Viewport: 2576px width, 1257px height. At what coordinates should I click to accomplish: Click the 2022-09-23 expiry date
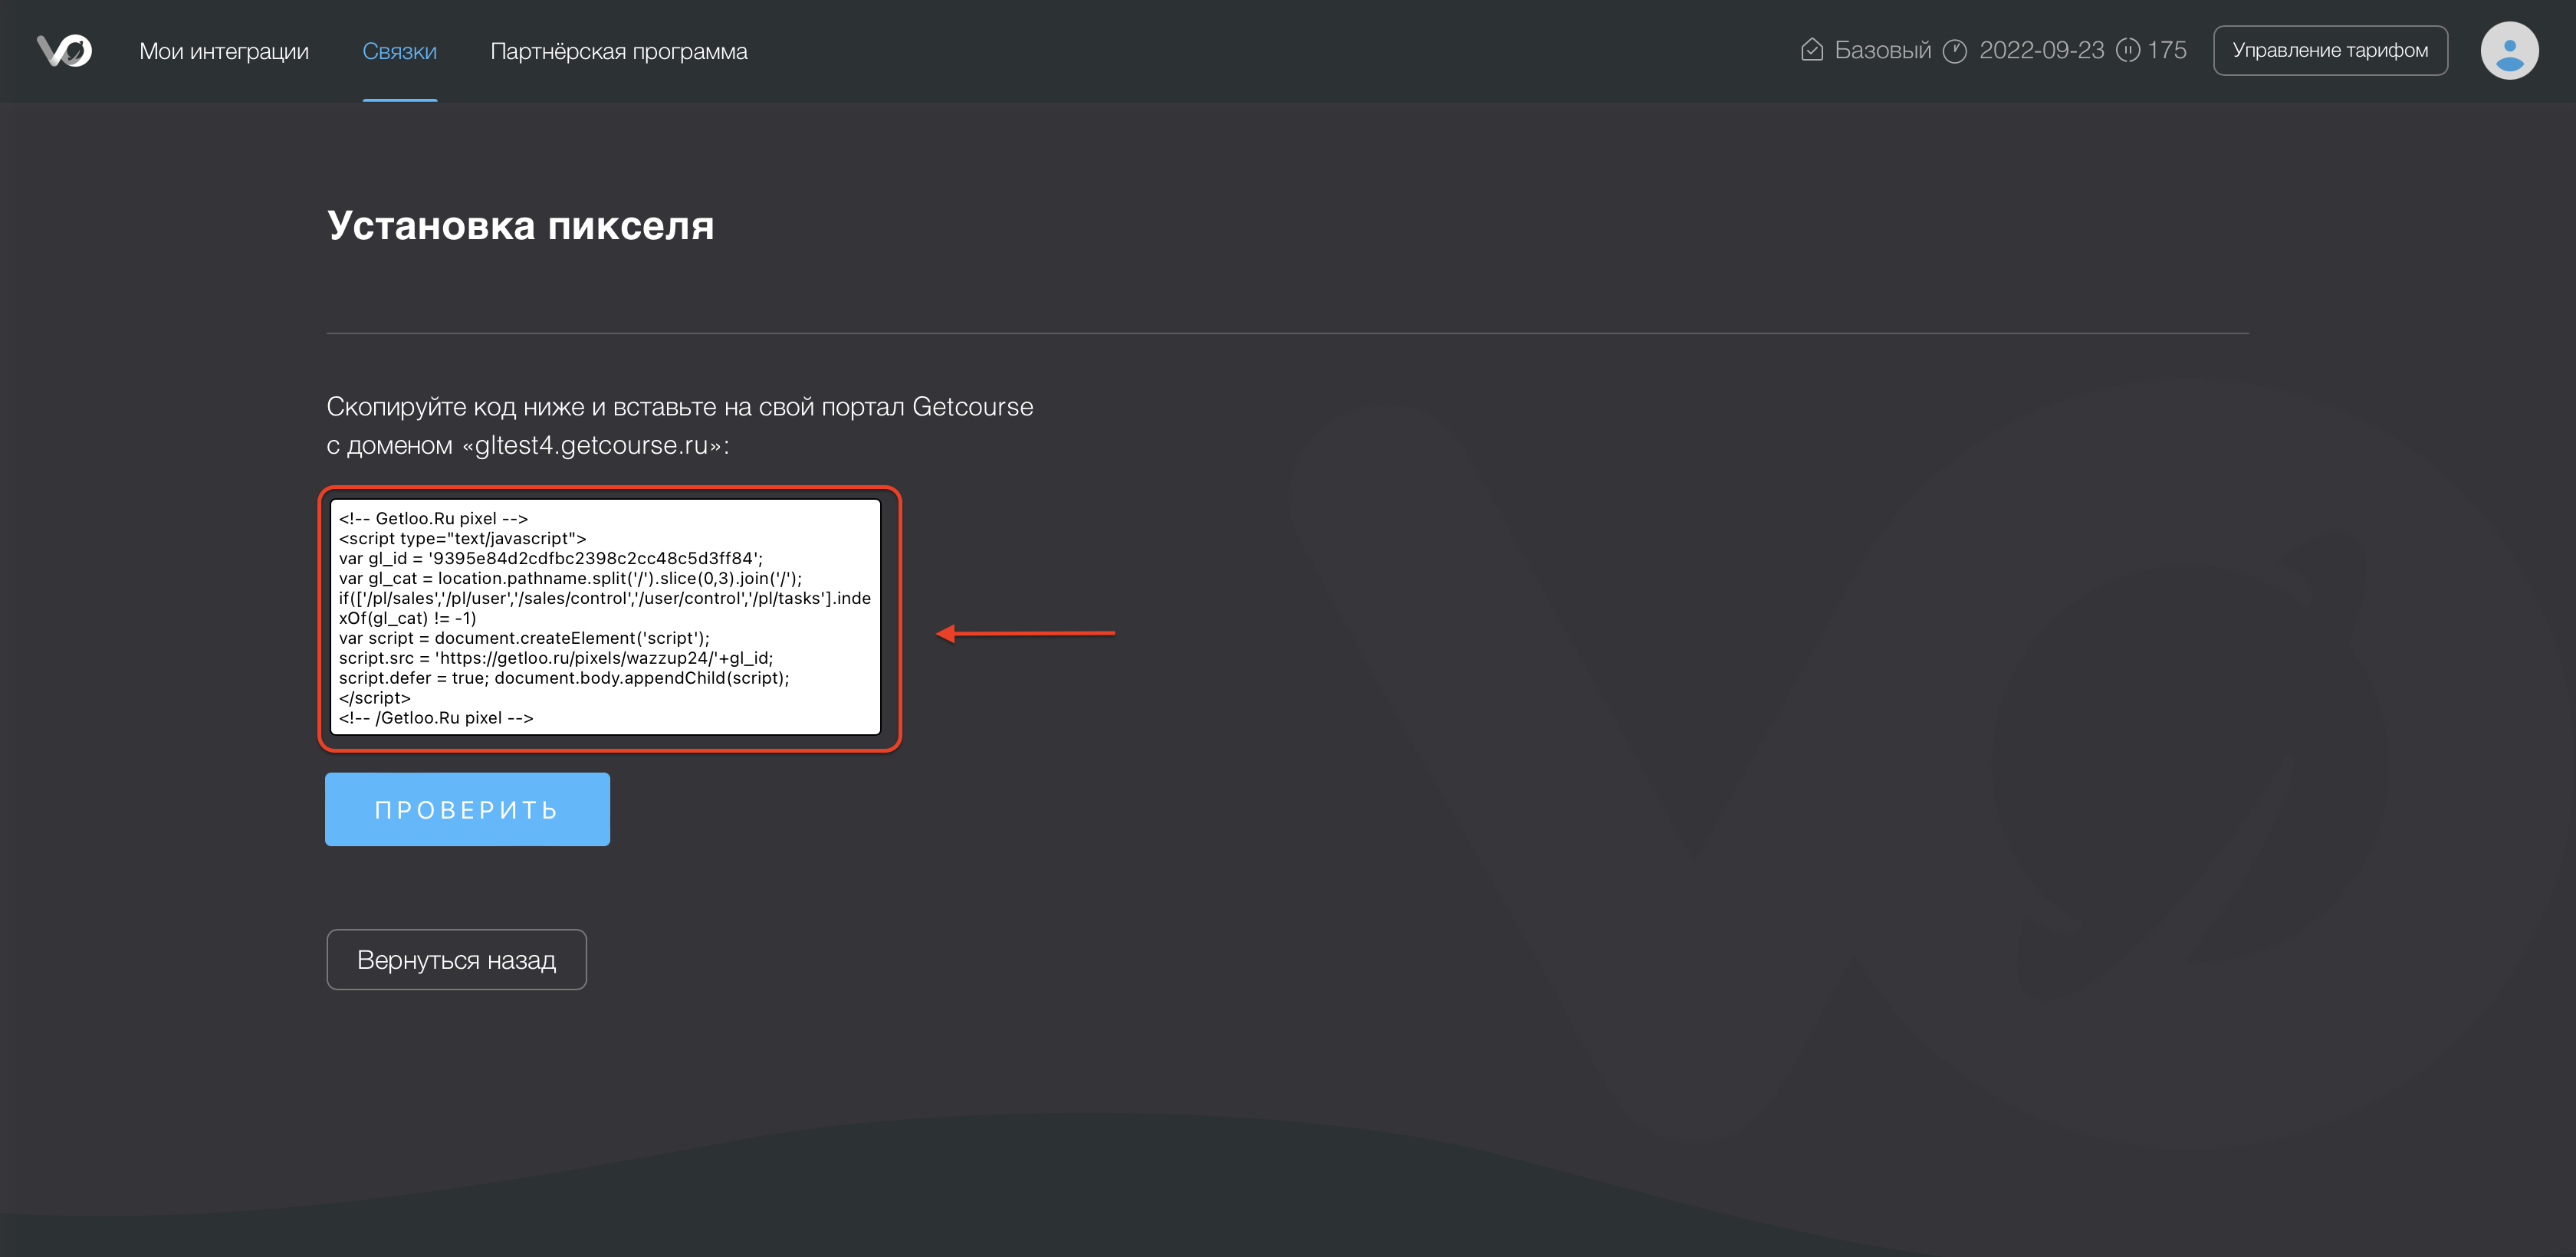(x=2041, y=50)
